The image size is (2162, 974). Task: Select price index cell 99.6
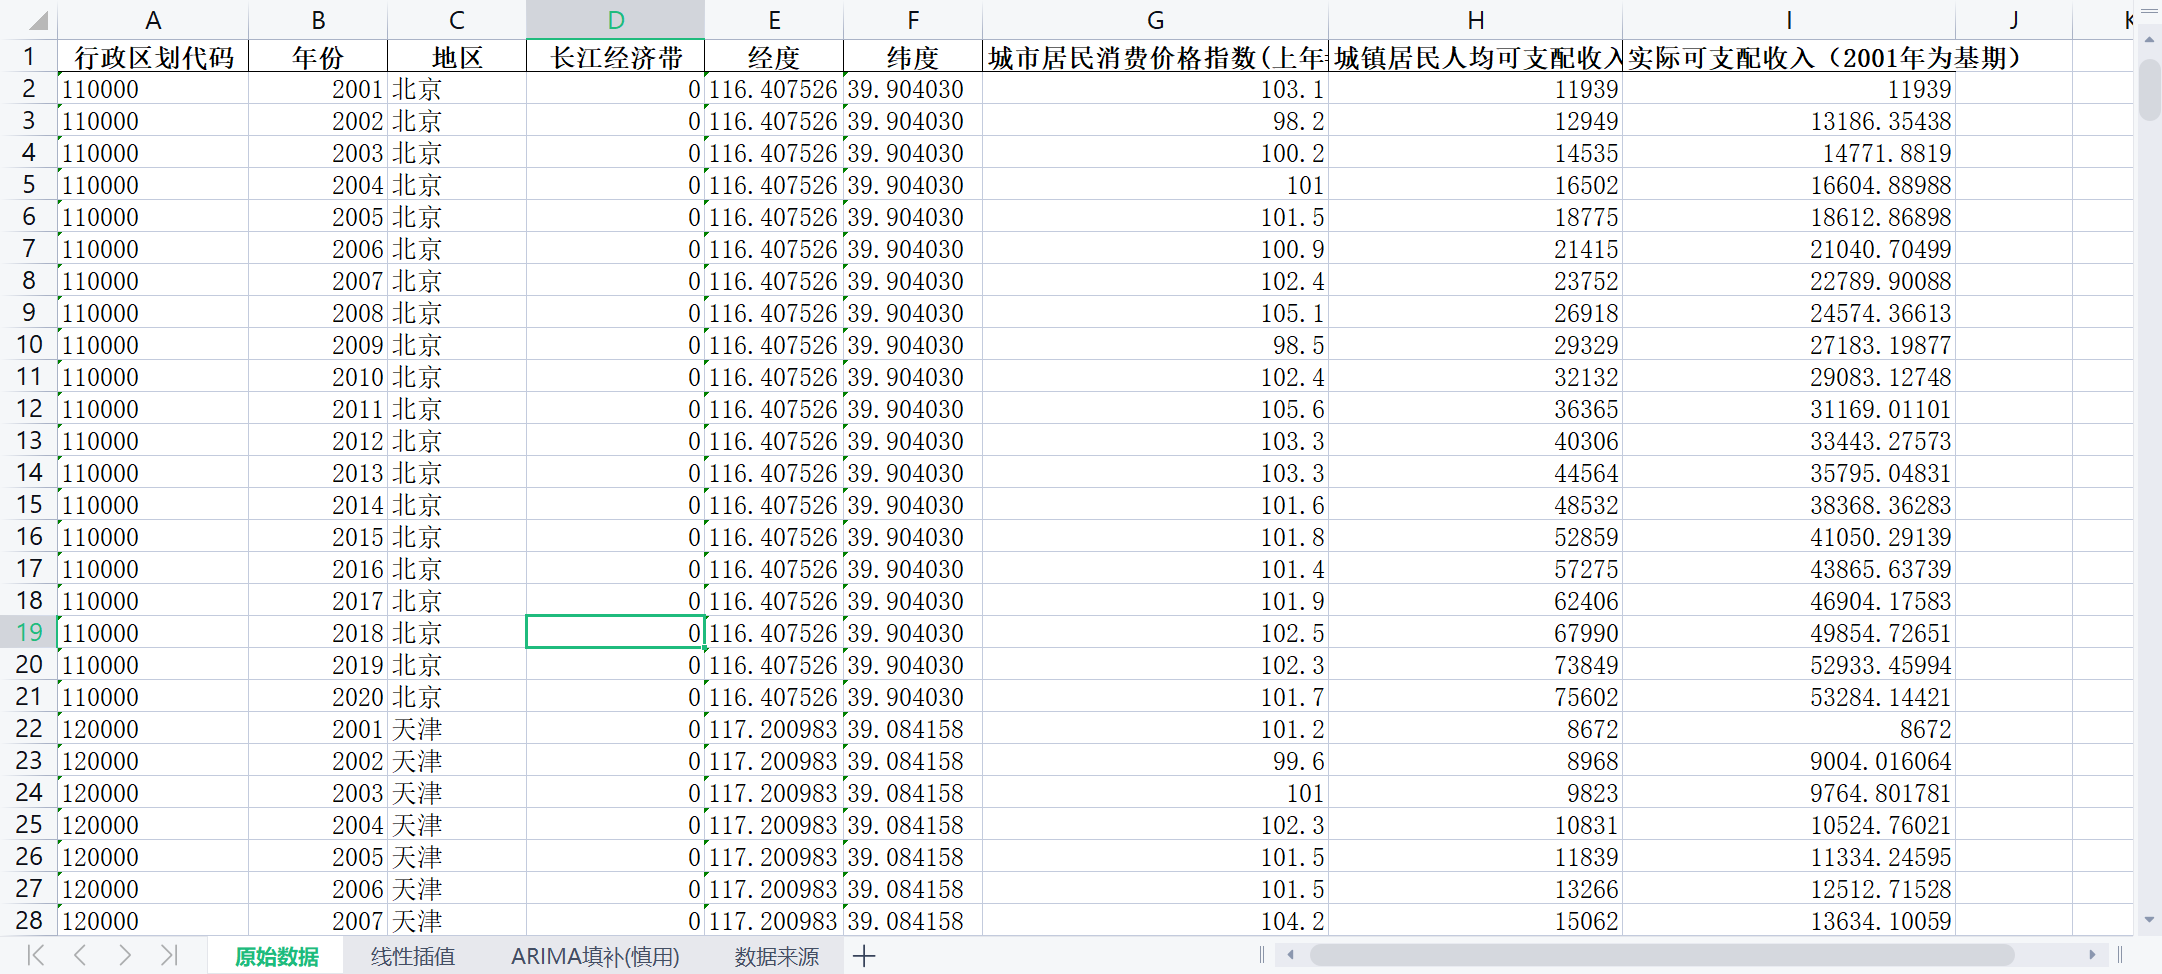(x=1155, y=761)
